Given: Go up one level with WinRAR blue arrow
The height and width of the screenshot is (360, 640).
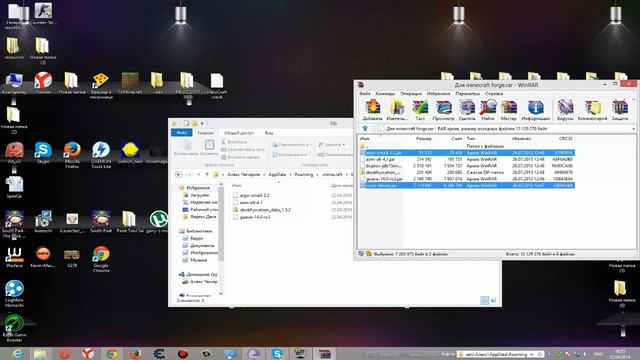Looking at the screenshot, I should 365,129.
